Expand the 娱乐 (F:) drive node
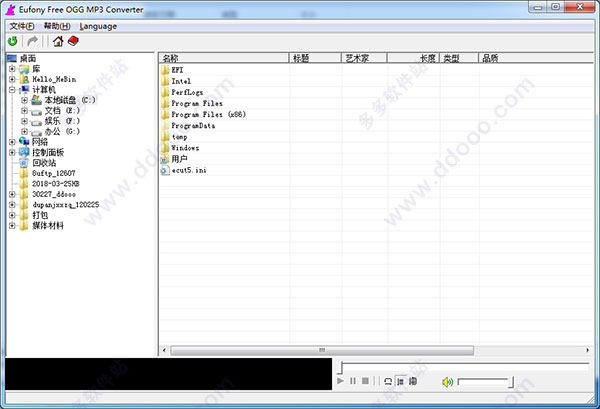This screenshot has width=600, height=409. [24, 121]
